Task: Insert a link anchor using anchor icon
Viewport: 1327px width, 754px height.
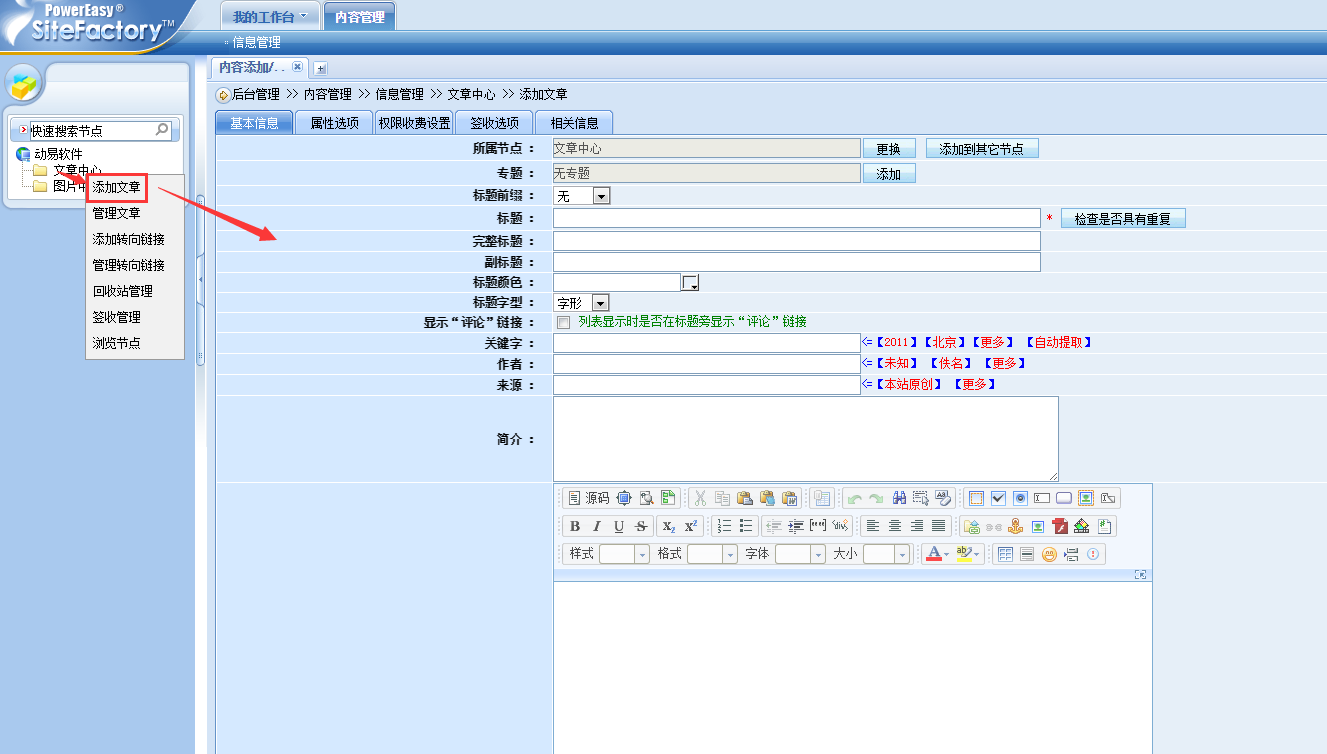Action: point(1015,526)
